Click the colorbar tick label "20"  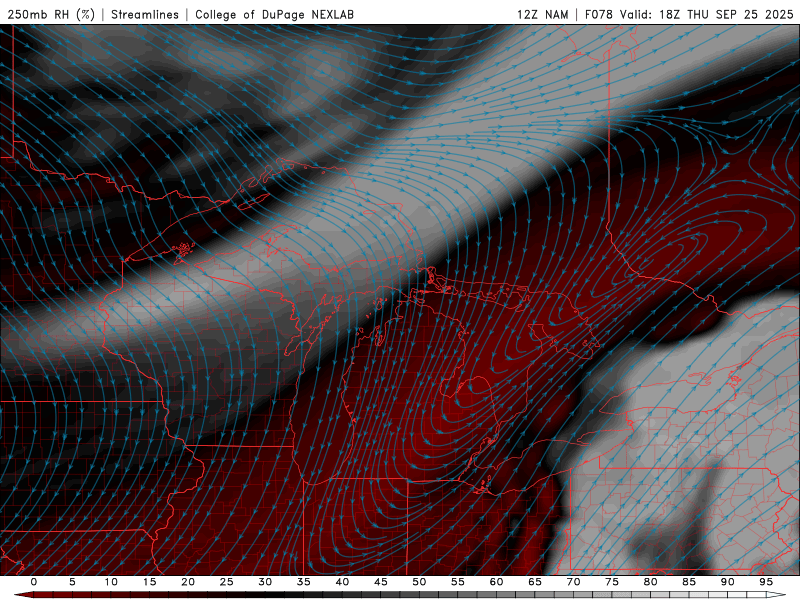click(188, 582)
